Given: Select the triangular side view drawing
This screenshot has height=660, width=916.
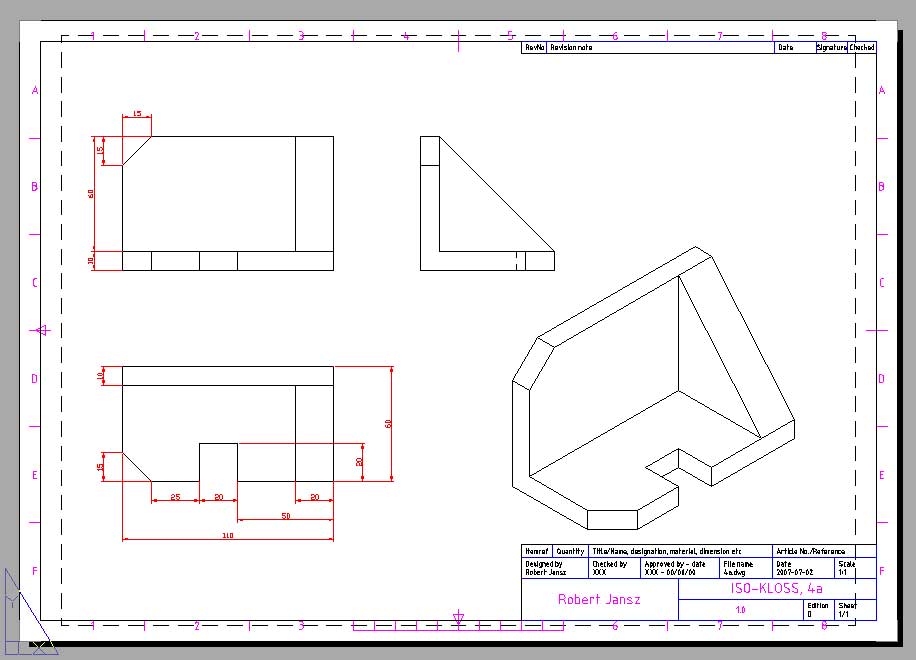Looking at the screenshot, I should [x=487, y=203].
